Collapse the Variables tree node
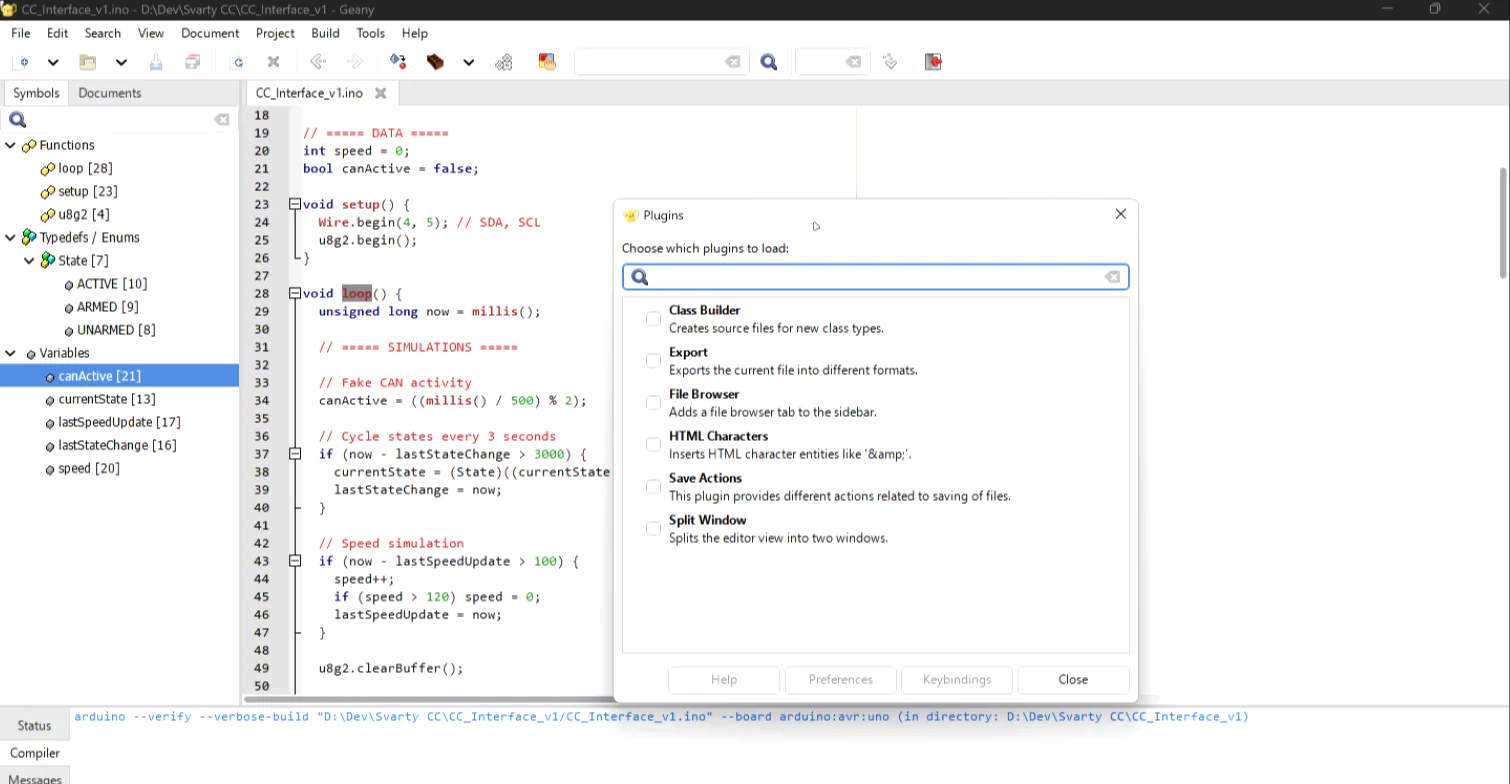 11,354
